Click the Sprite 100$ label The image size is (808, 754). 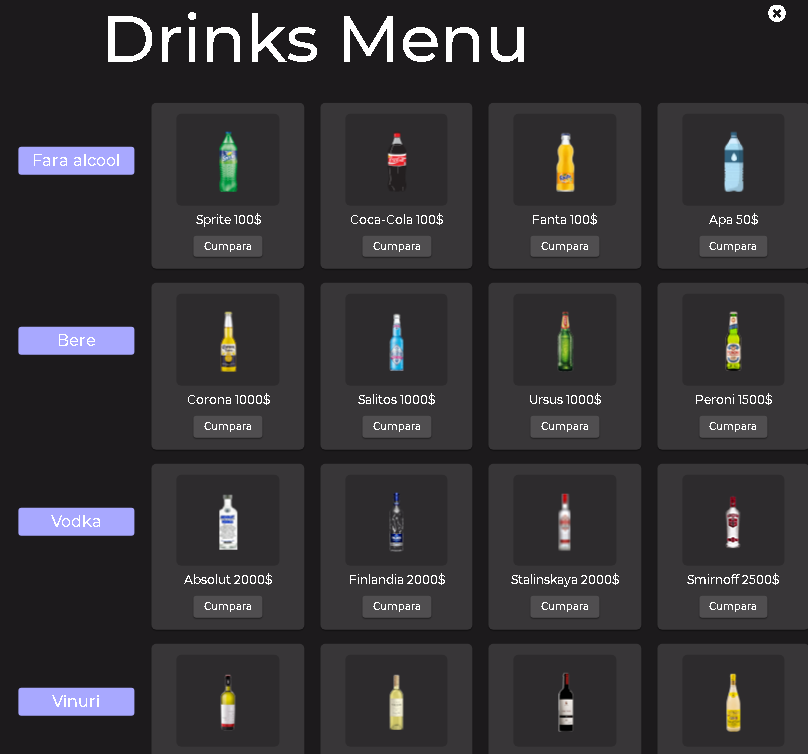click(228, 220)
